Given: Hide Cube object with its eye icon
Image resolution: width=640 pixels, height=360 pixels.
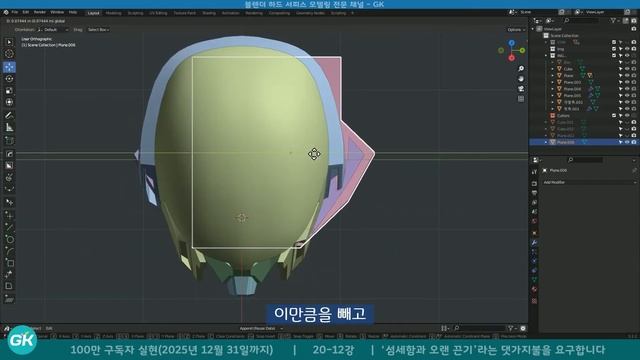Looking at the screenshot, I should [x=627, y=69].
